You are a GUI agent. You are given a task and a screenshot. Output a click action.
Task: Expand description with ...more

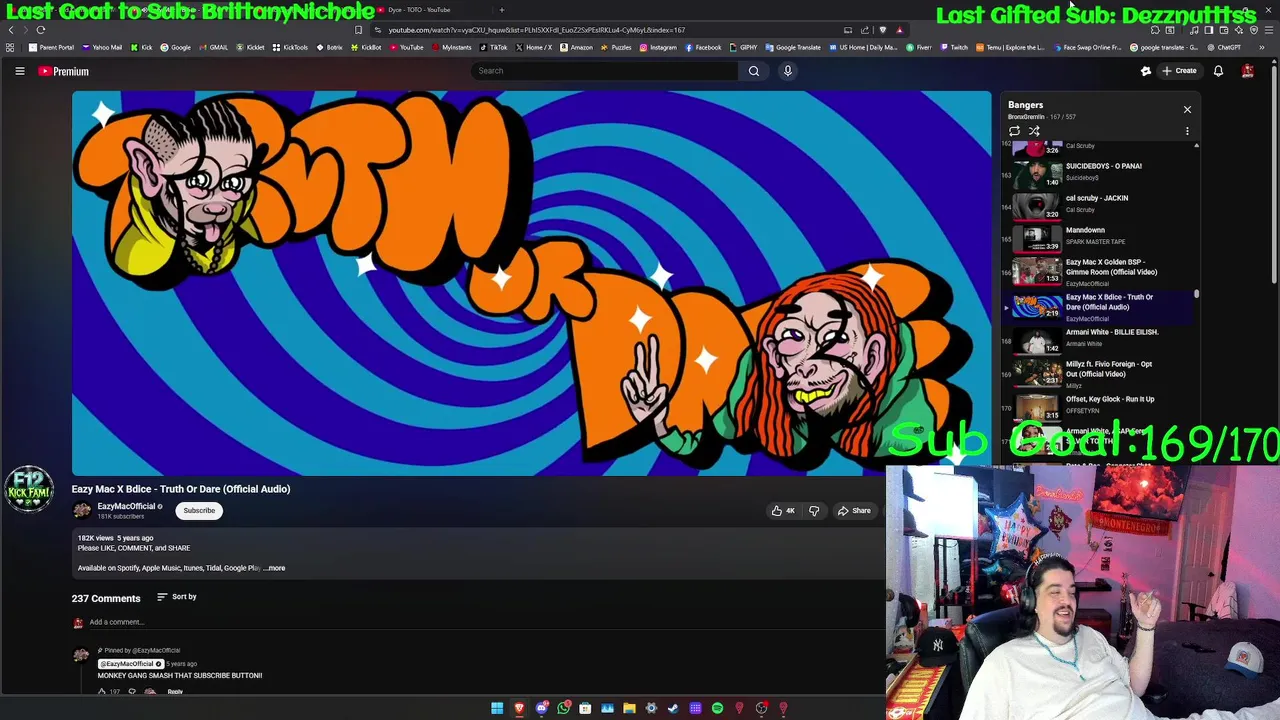[275, 568]
